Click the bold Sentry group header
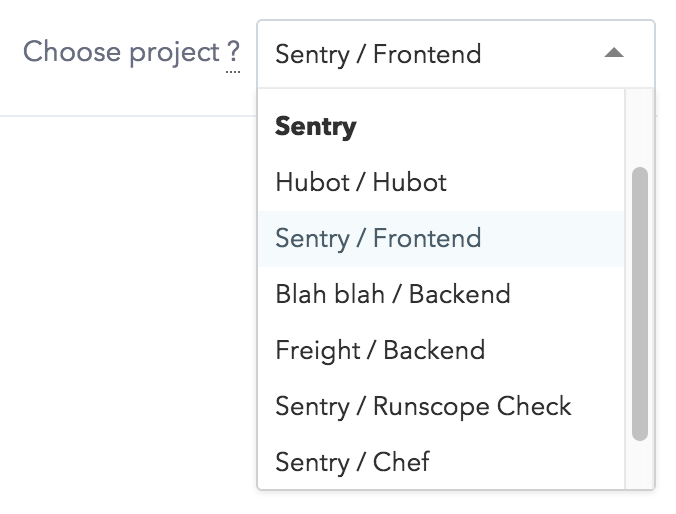 316,127
